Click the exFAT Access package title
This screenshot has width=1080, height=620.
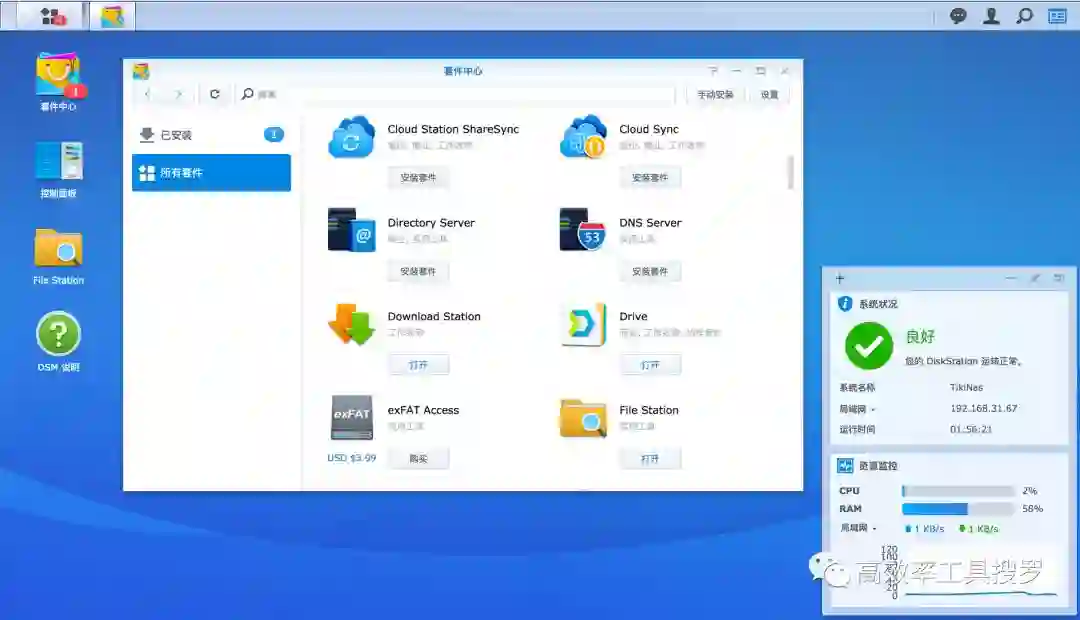click(423, 410)
